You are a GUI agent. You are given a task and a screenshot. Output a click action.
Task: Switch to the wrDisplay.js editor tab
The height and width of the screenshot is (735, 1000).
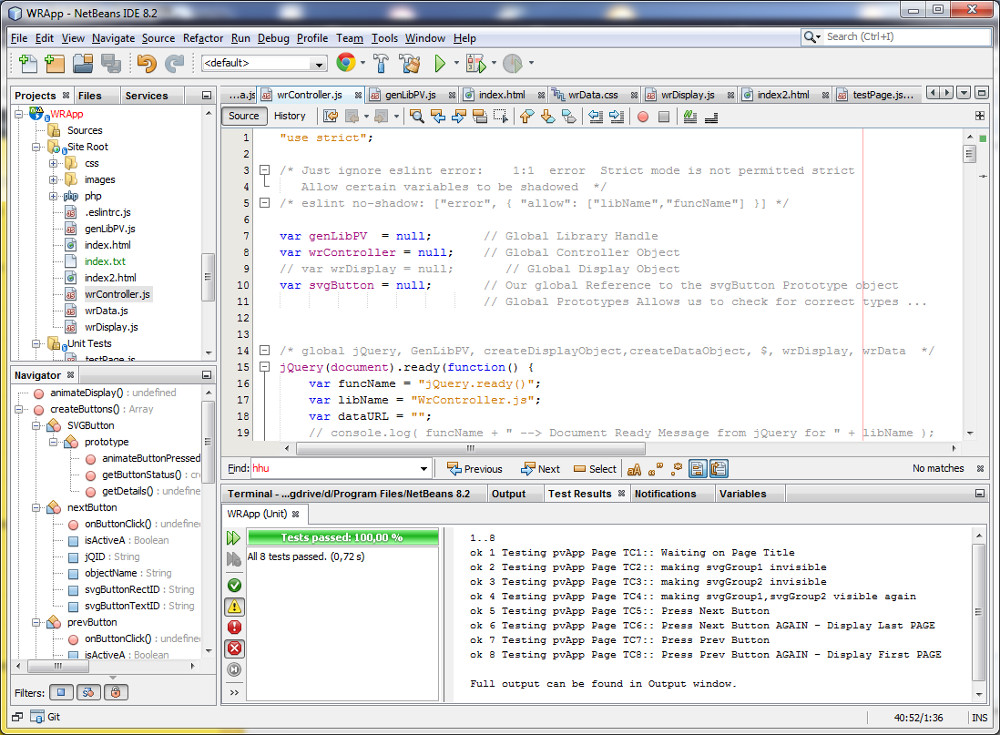tap(688, 95)
